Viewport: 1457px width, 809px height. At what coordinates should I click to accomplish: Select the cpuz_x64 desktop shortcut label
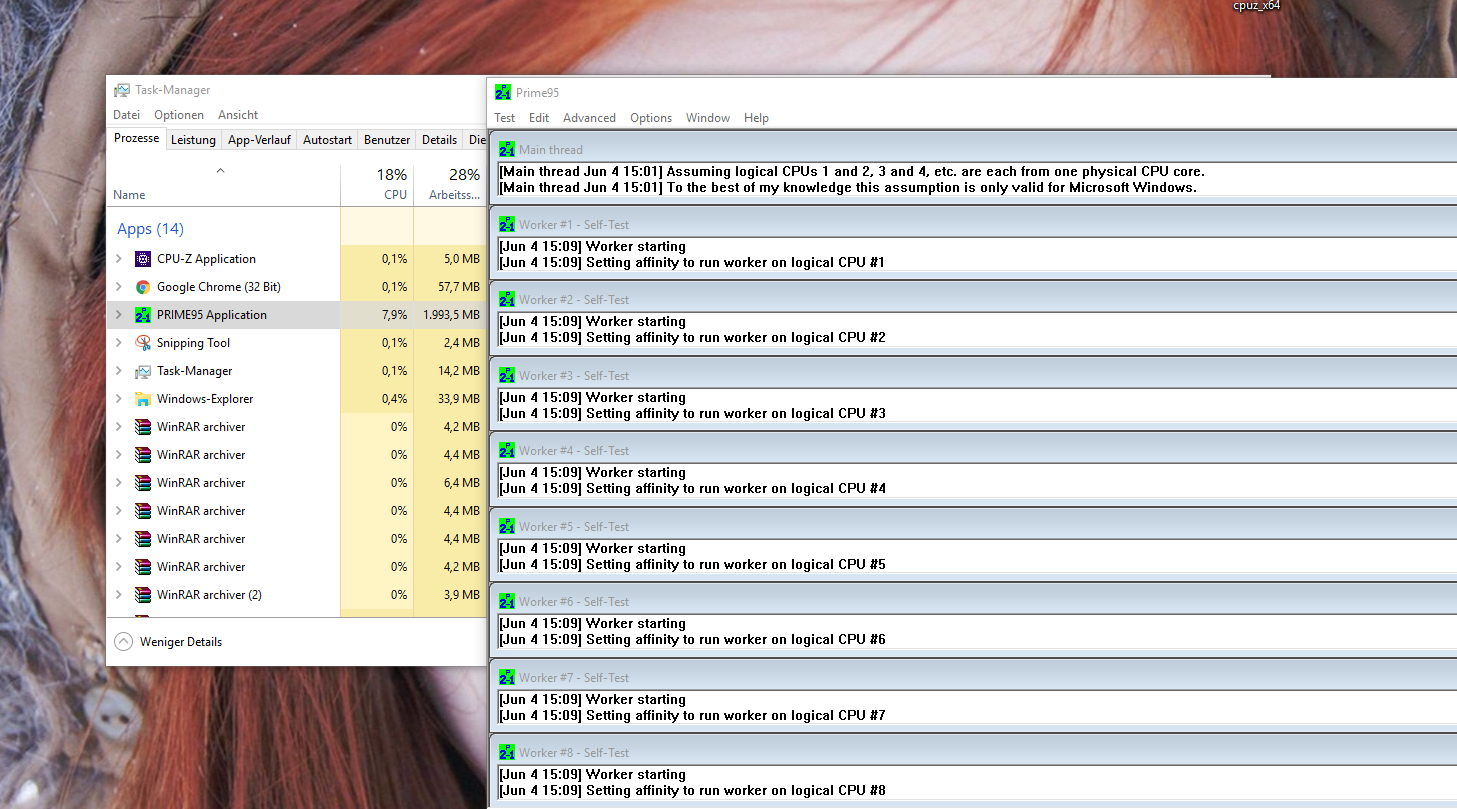click(1257, 5)
